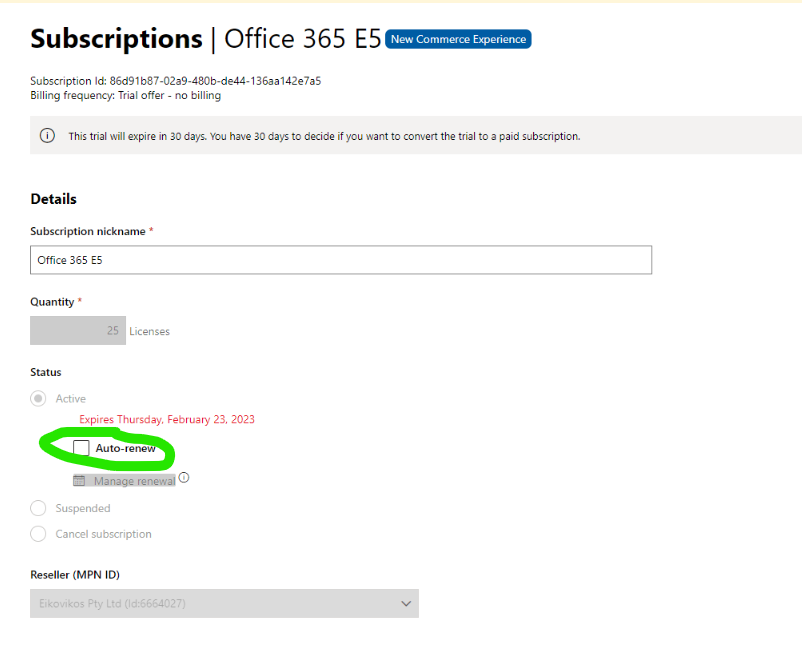Click the info icon in trial banner
The height and width of the screenshot is (647, 802).
click(x=47, y=136)
